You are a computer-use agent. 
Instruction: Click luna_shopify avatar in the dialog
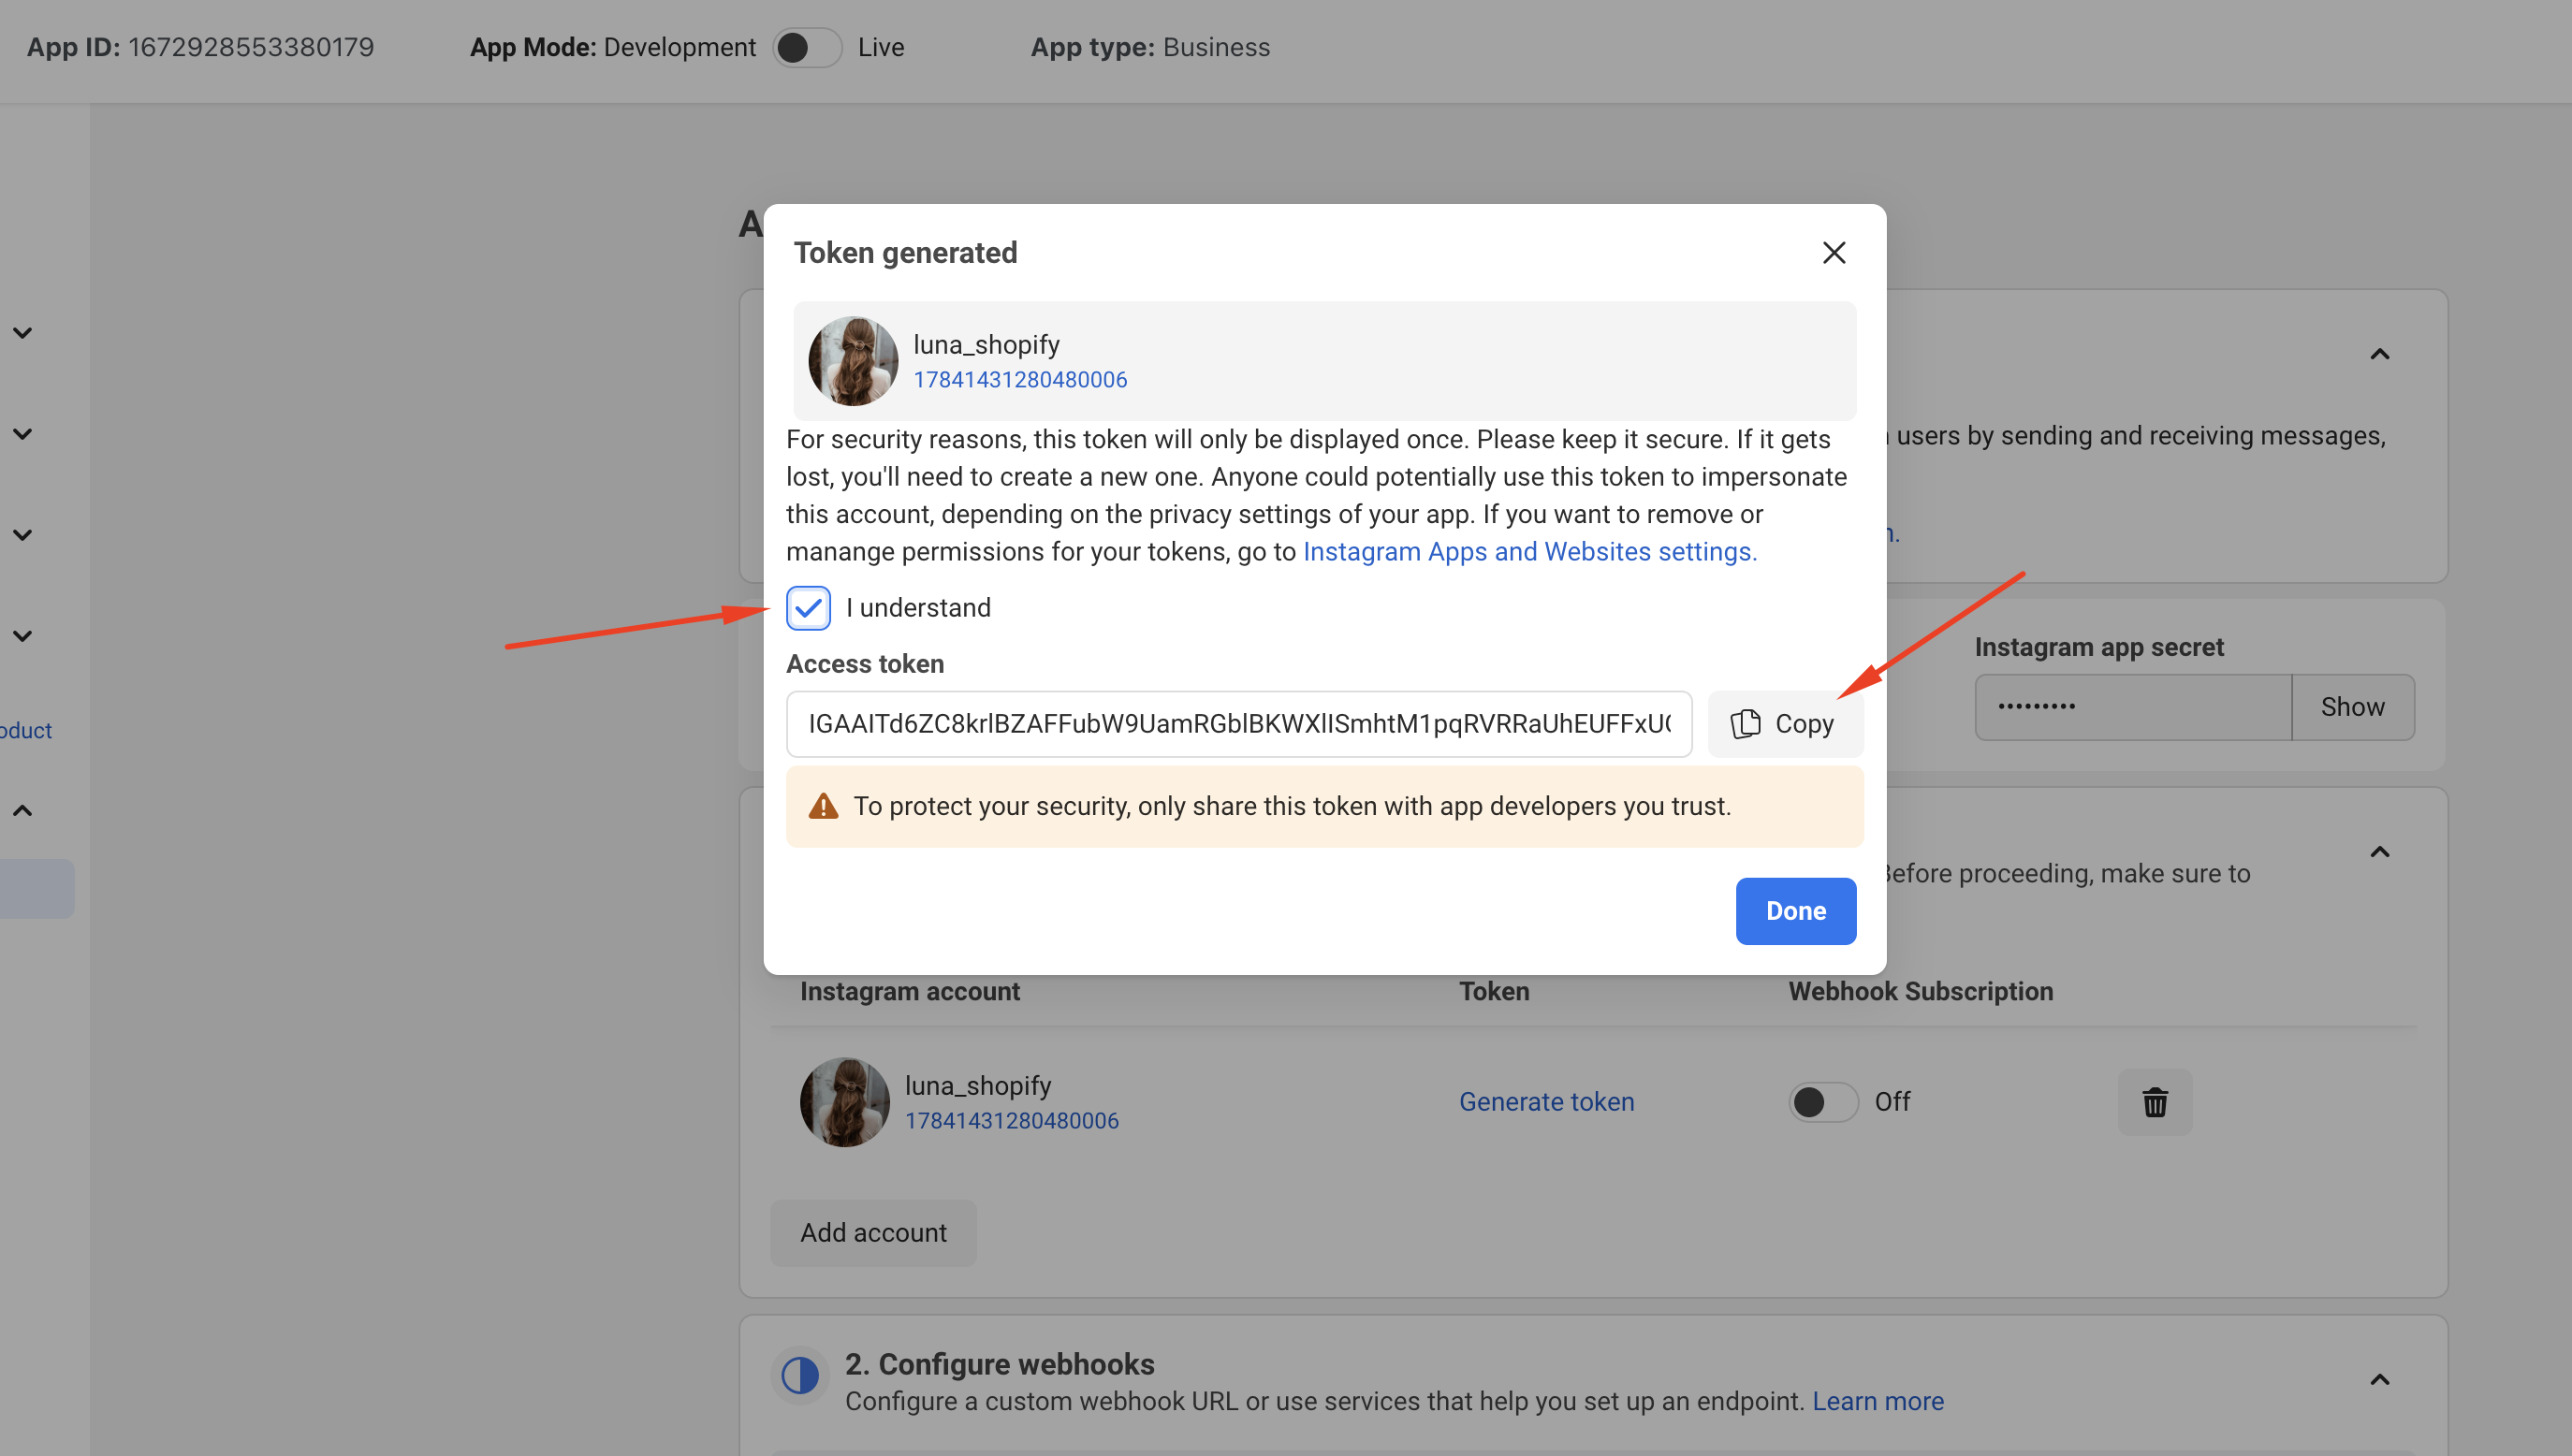(x=852, y=361)
